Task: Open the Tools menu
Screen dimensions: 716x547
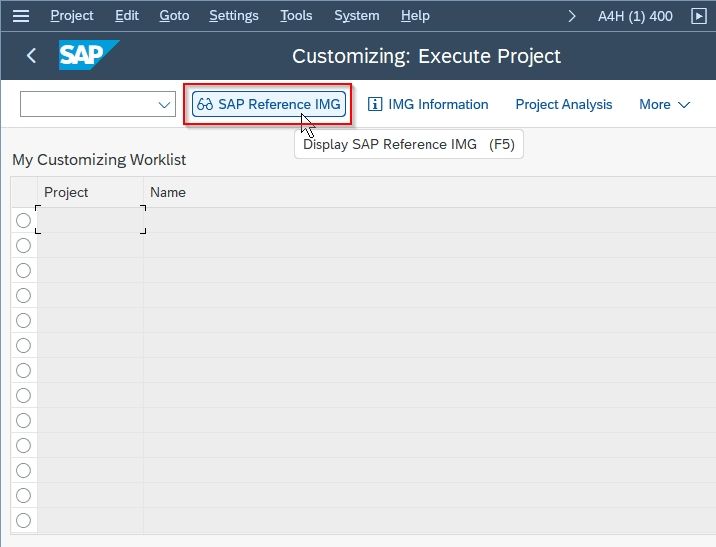Action: pos(296,16)
